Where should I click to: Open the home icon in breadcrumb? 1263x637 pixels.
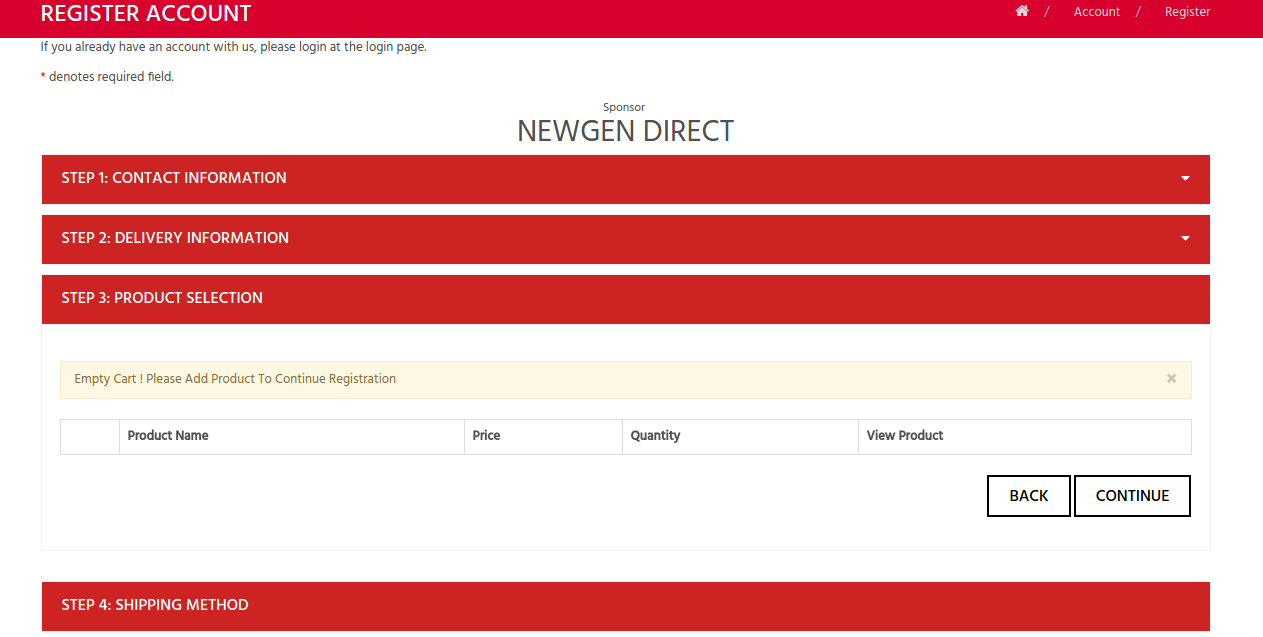(1022, 11)
